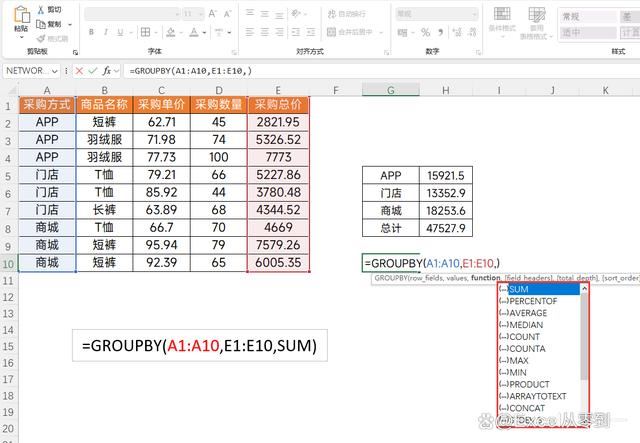Open the Font Color dropdown arrow

pos(204,32)
